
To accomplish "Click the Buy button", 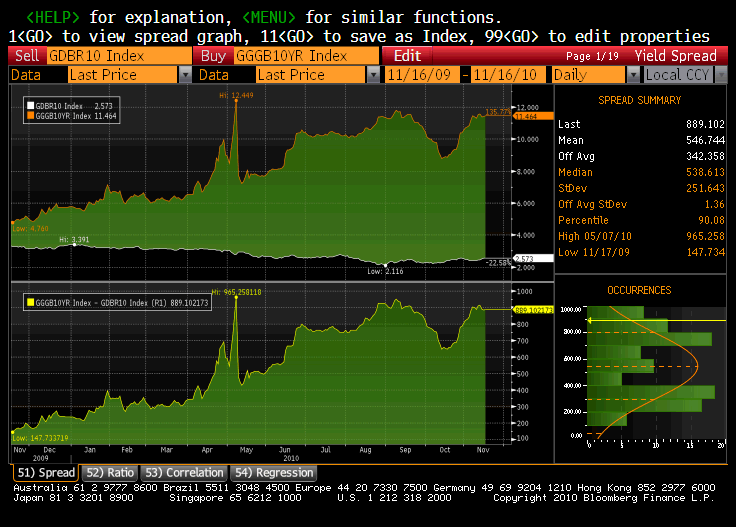I will (x=213, y=56).
